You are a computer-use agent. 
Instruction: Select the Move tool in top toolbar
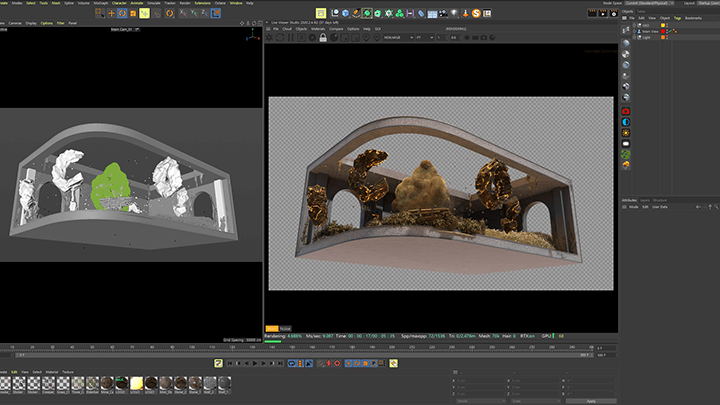tap(111, 13)
